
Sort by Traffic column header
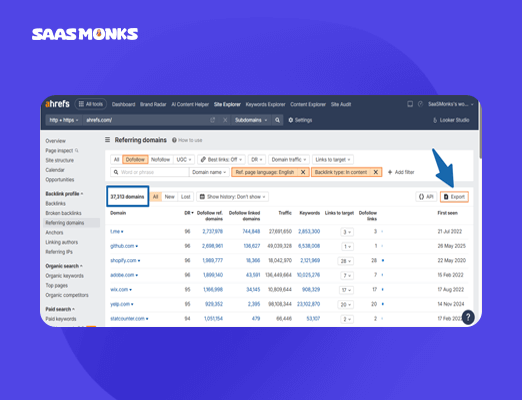coord(285,213)
